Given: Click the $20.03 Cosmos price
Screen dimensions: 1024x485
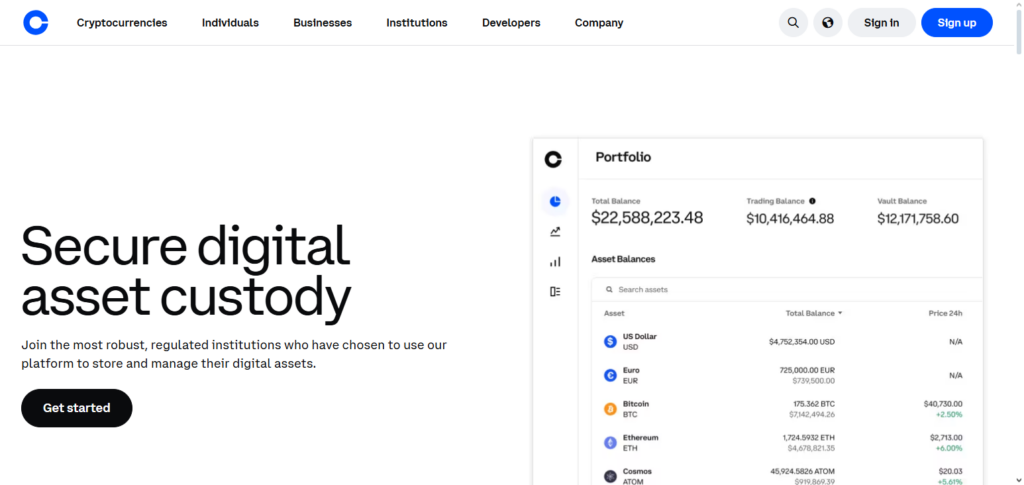Looking at the screenshot, I should pos(951,471).
